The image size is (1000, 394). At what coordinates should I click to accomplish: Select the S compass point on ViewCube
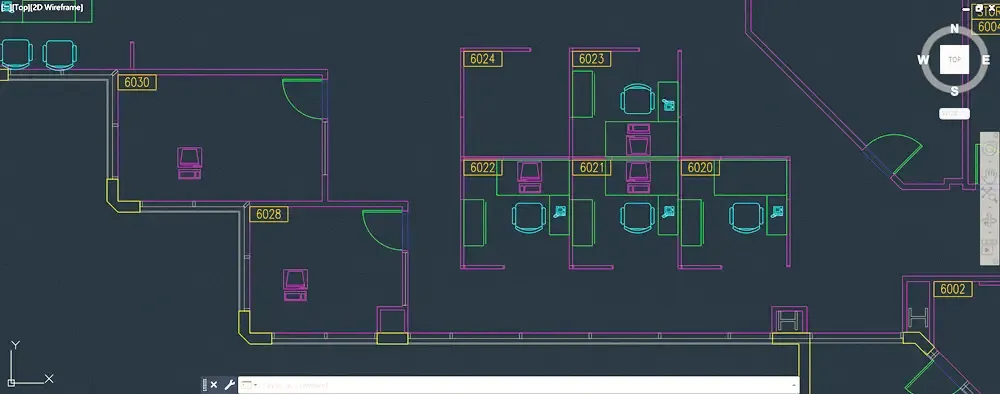point(955,91)
